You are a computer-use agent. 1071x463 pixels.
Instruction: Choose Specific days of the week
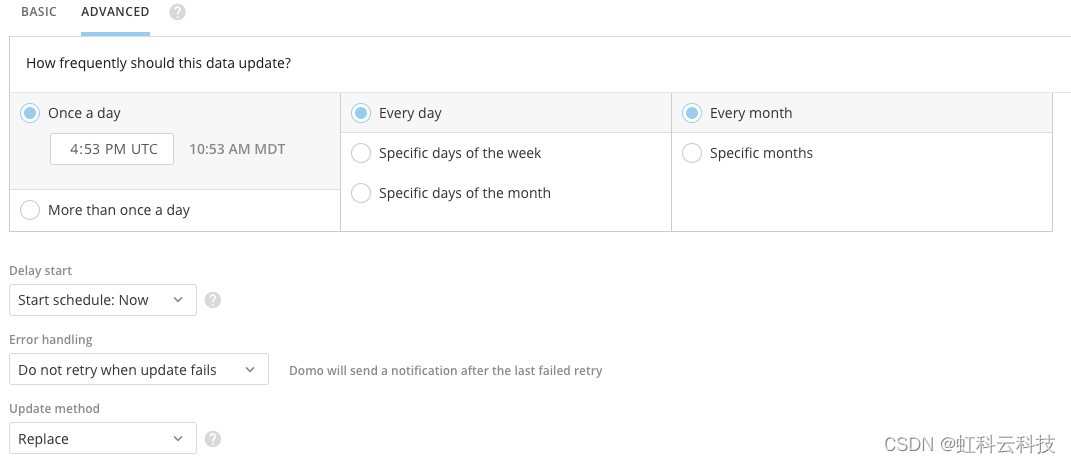coord(361,153)
